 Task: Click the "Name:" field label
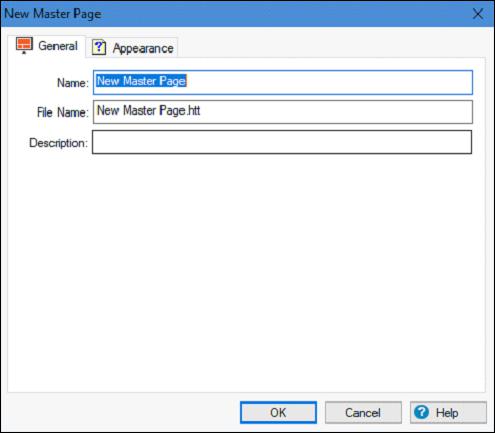(73, 83)
